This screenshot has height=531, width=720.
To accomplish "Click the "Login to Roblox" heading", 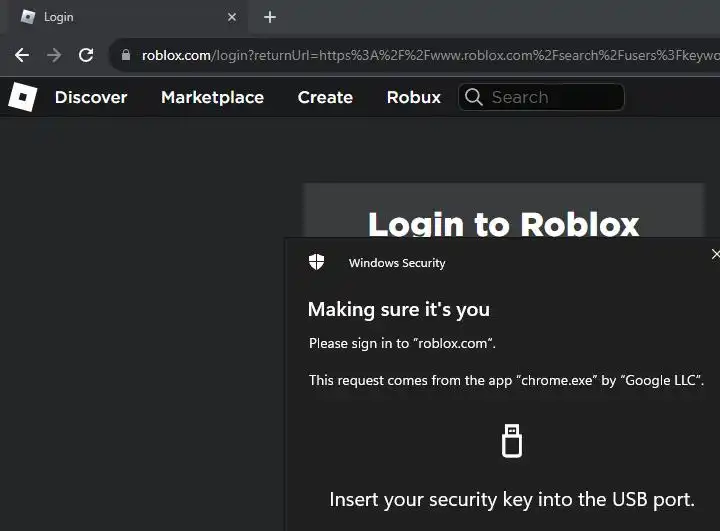I will tap(503, 224).
